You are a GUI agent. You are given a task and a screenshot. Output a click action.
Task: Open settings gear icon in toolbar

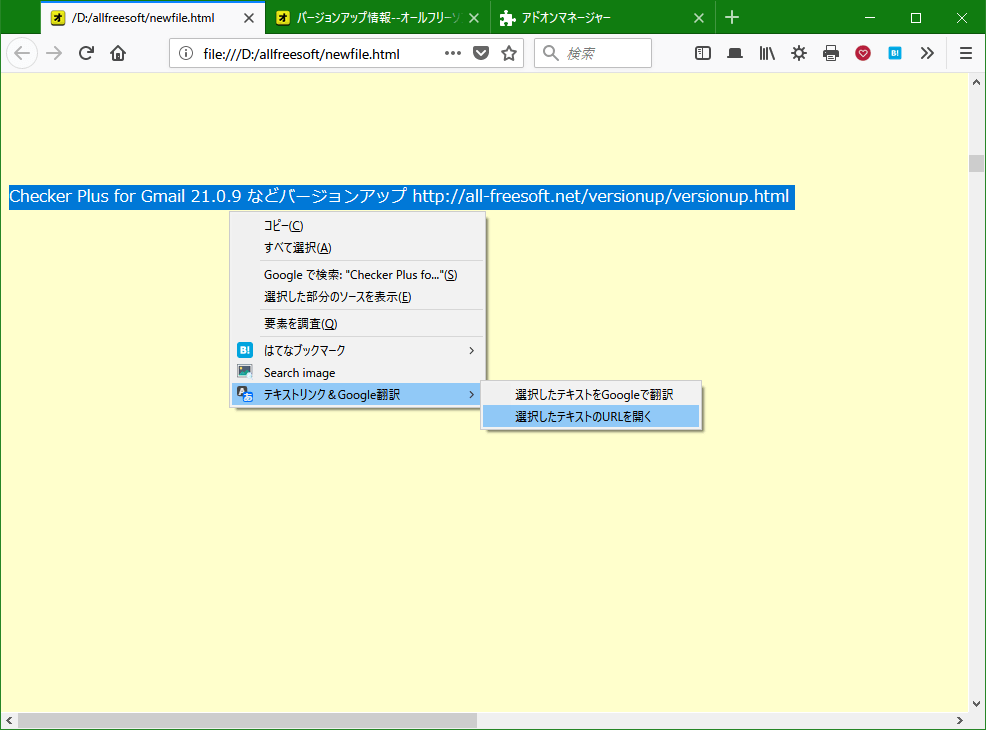(x=799, y=53)
